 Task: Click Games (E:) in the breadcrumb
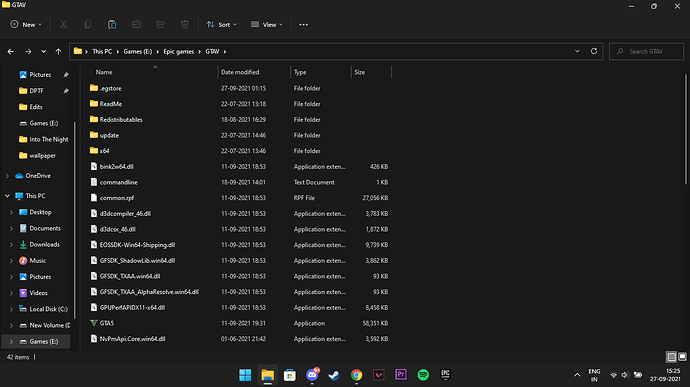138,52
